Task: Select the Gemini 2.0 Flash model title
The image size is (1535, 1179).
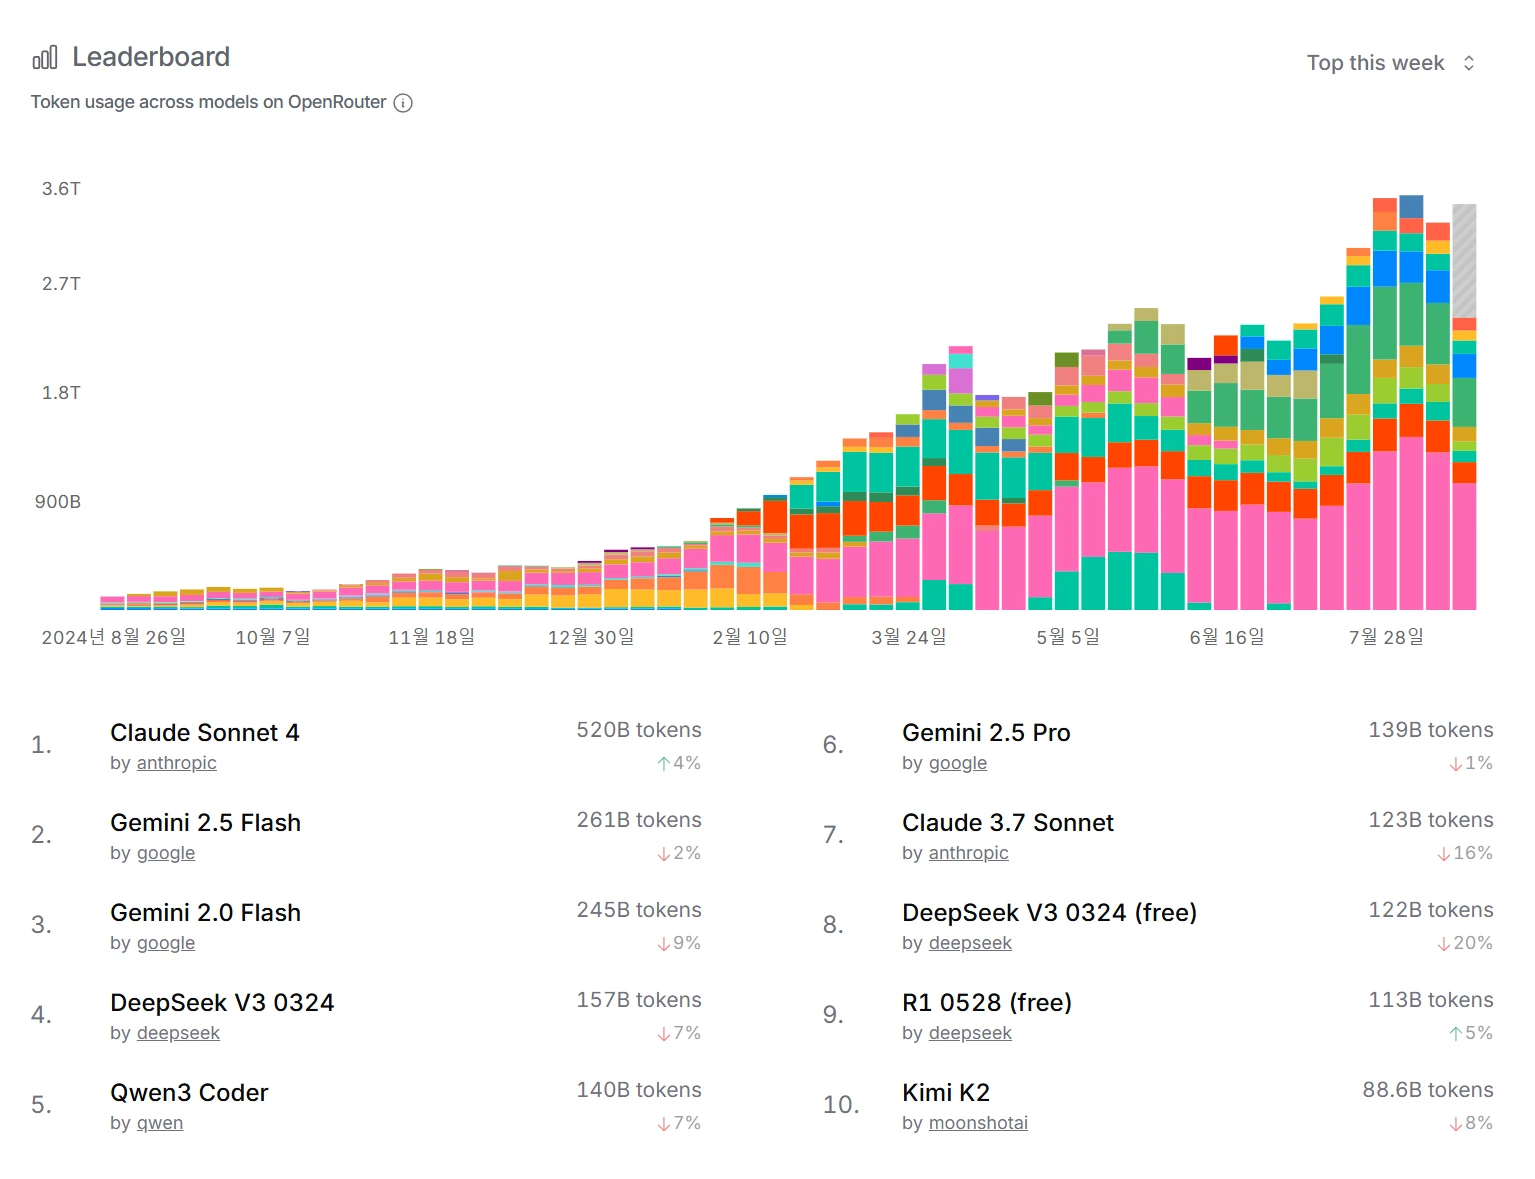Action: coord(205,913)
